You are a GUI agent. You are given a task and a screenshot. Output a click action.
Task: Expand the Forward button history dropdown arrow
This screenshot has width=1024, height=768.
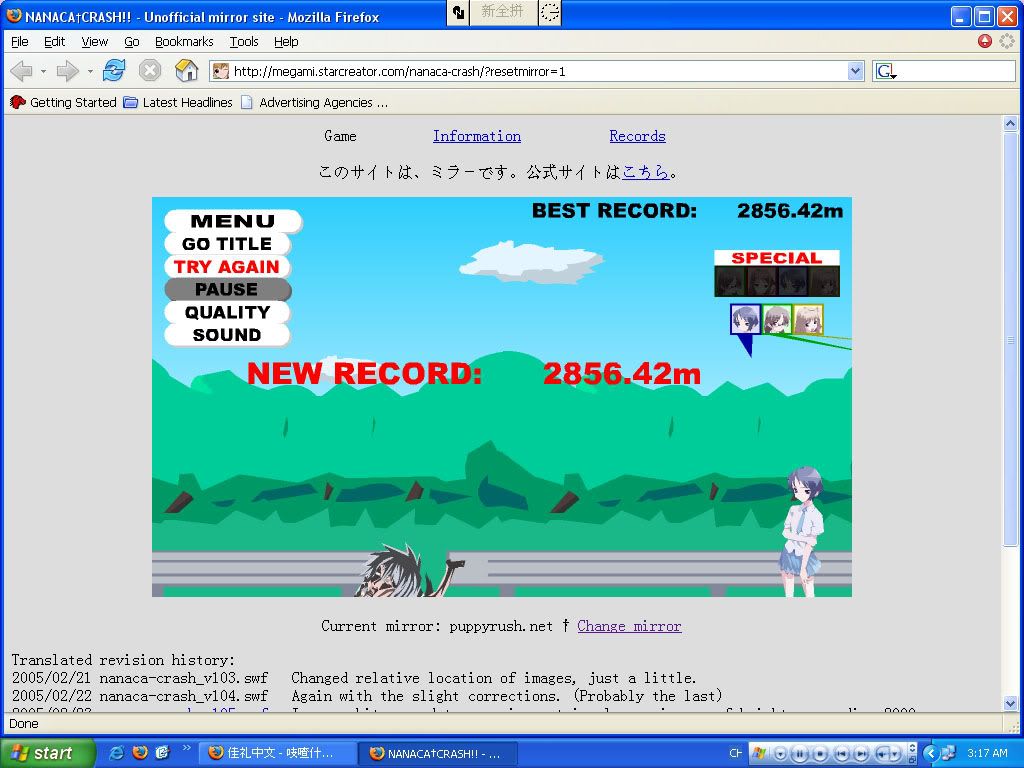(x=90, y=71)
